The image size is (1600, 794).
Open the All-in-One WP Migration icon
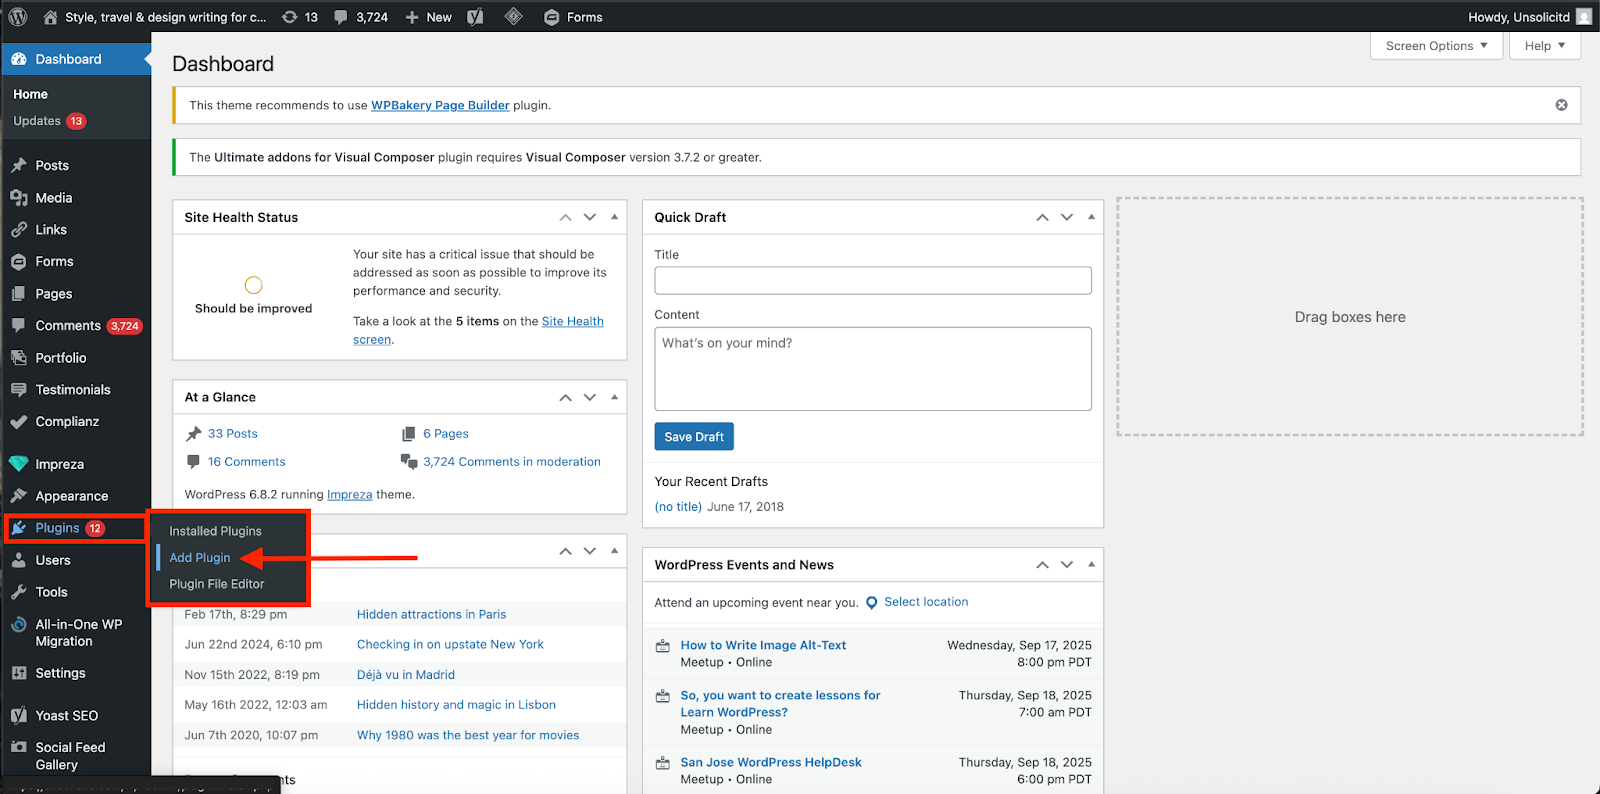click(x=19, y=625)
